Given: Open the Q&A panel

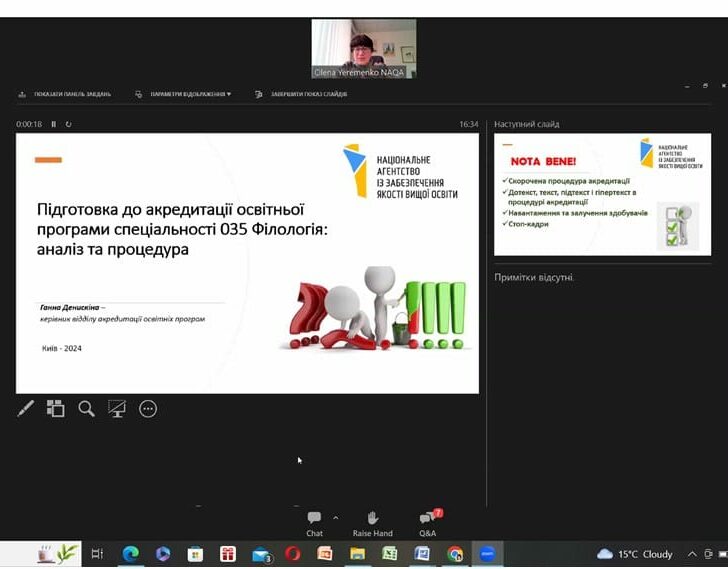Looking at the screenshot, I should click(x=427, y=523).
